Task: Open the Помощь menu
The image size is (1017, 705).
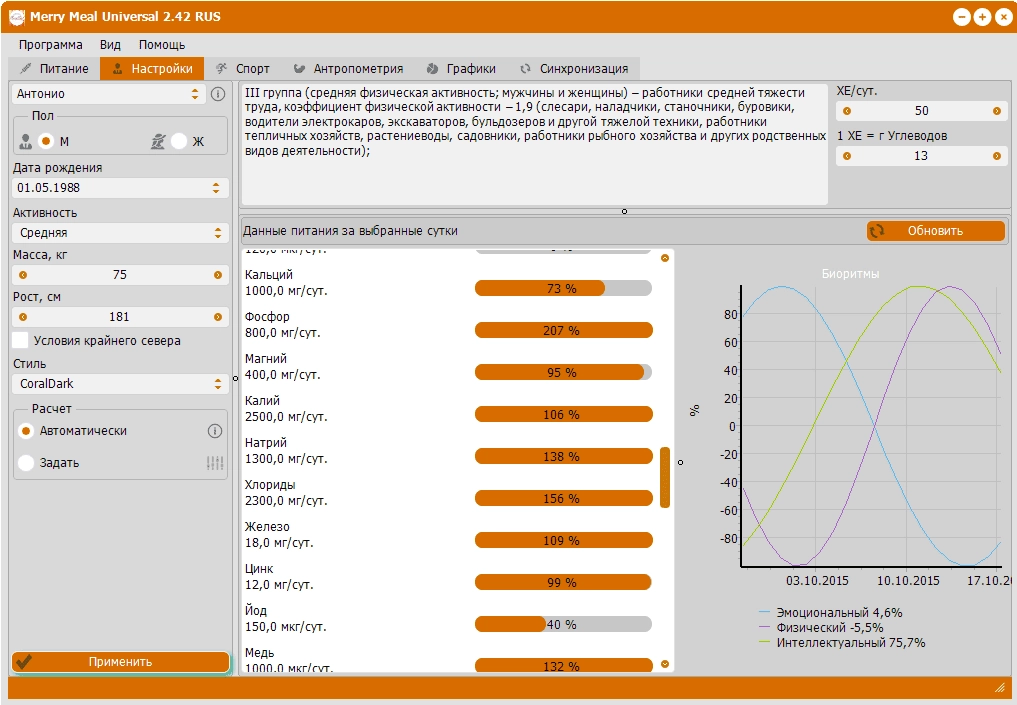Action: click(x=162, y=45)
